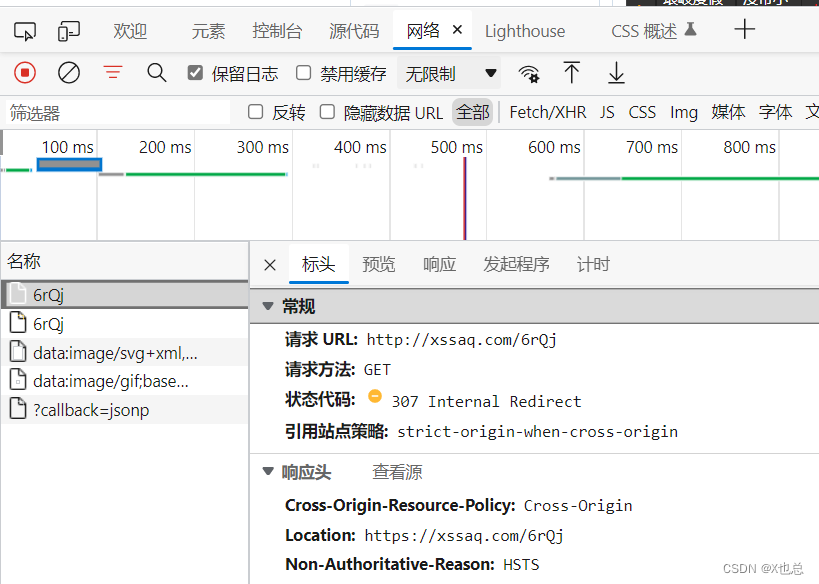
Task: Open network search magnifier
Action: point(156,73)
